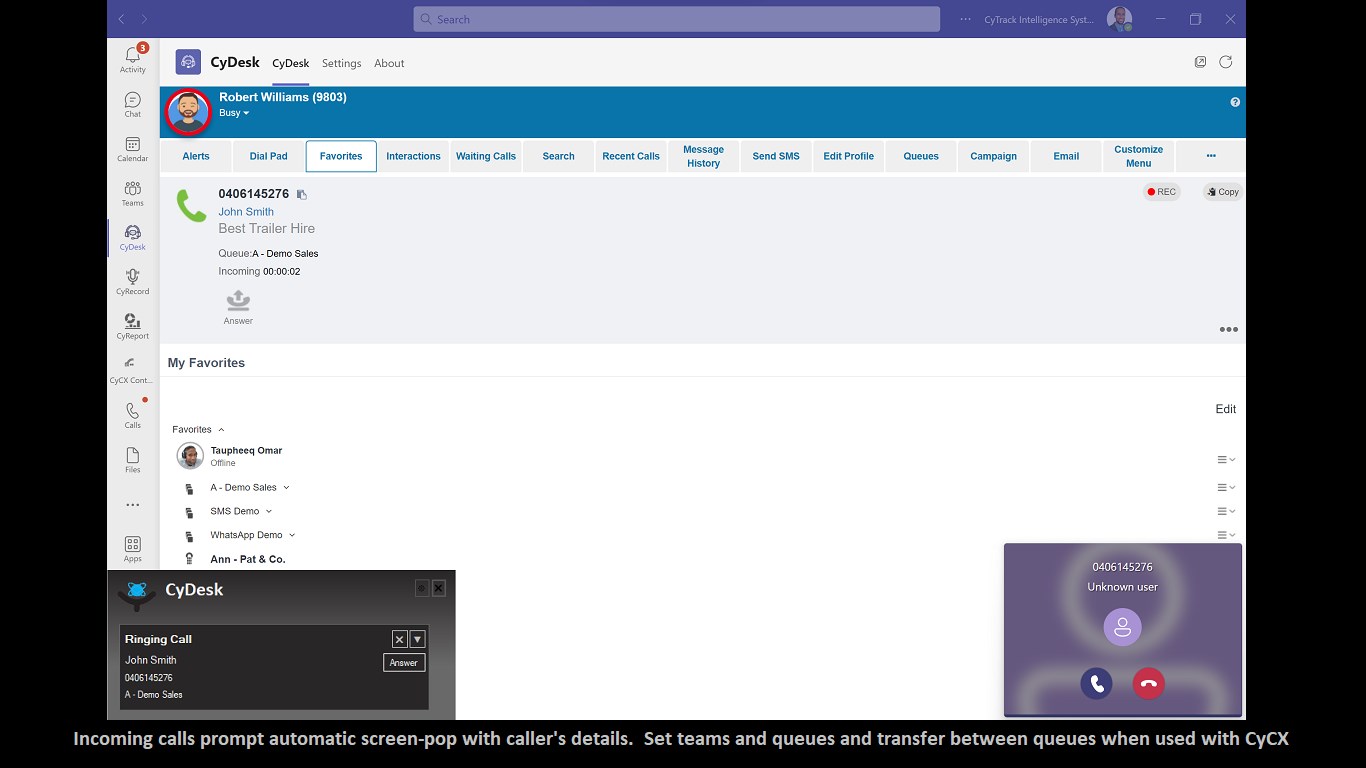
Task: Open the Send SMS tab
Action: point(776,156)
